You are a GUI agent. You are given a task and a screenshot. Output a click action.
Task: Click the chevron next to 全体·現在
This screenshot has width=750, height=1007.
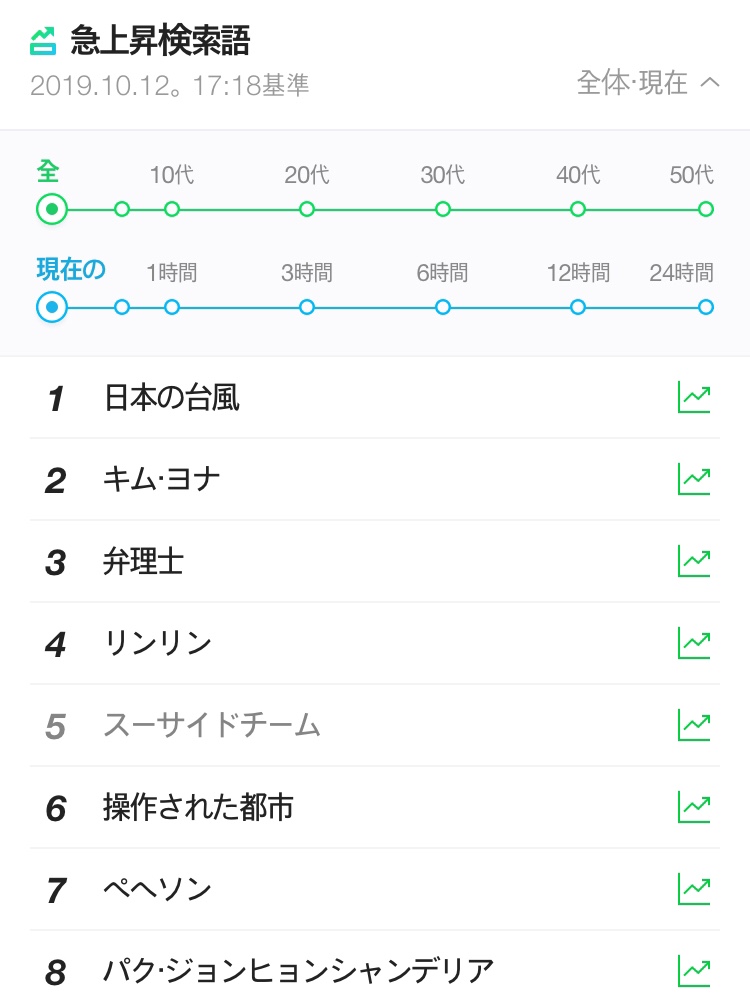coord(710,82)
